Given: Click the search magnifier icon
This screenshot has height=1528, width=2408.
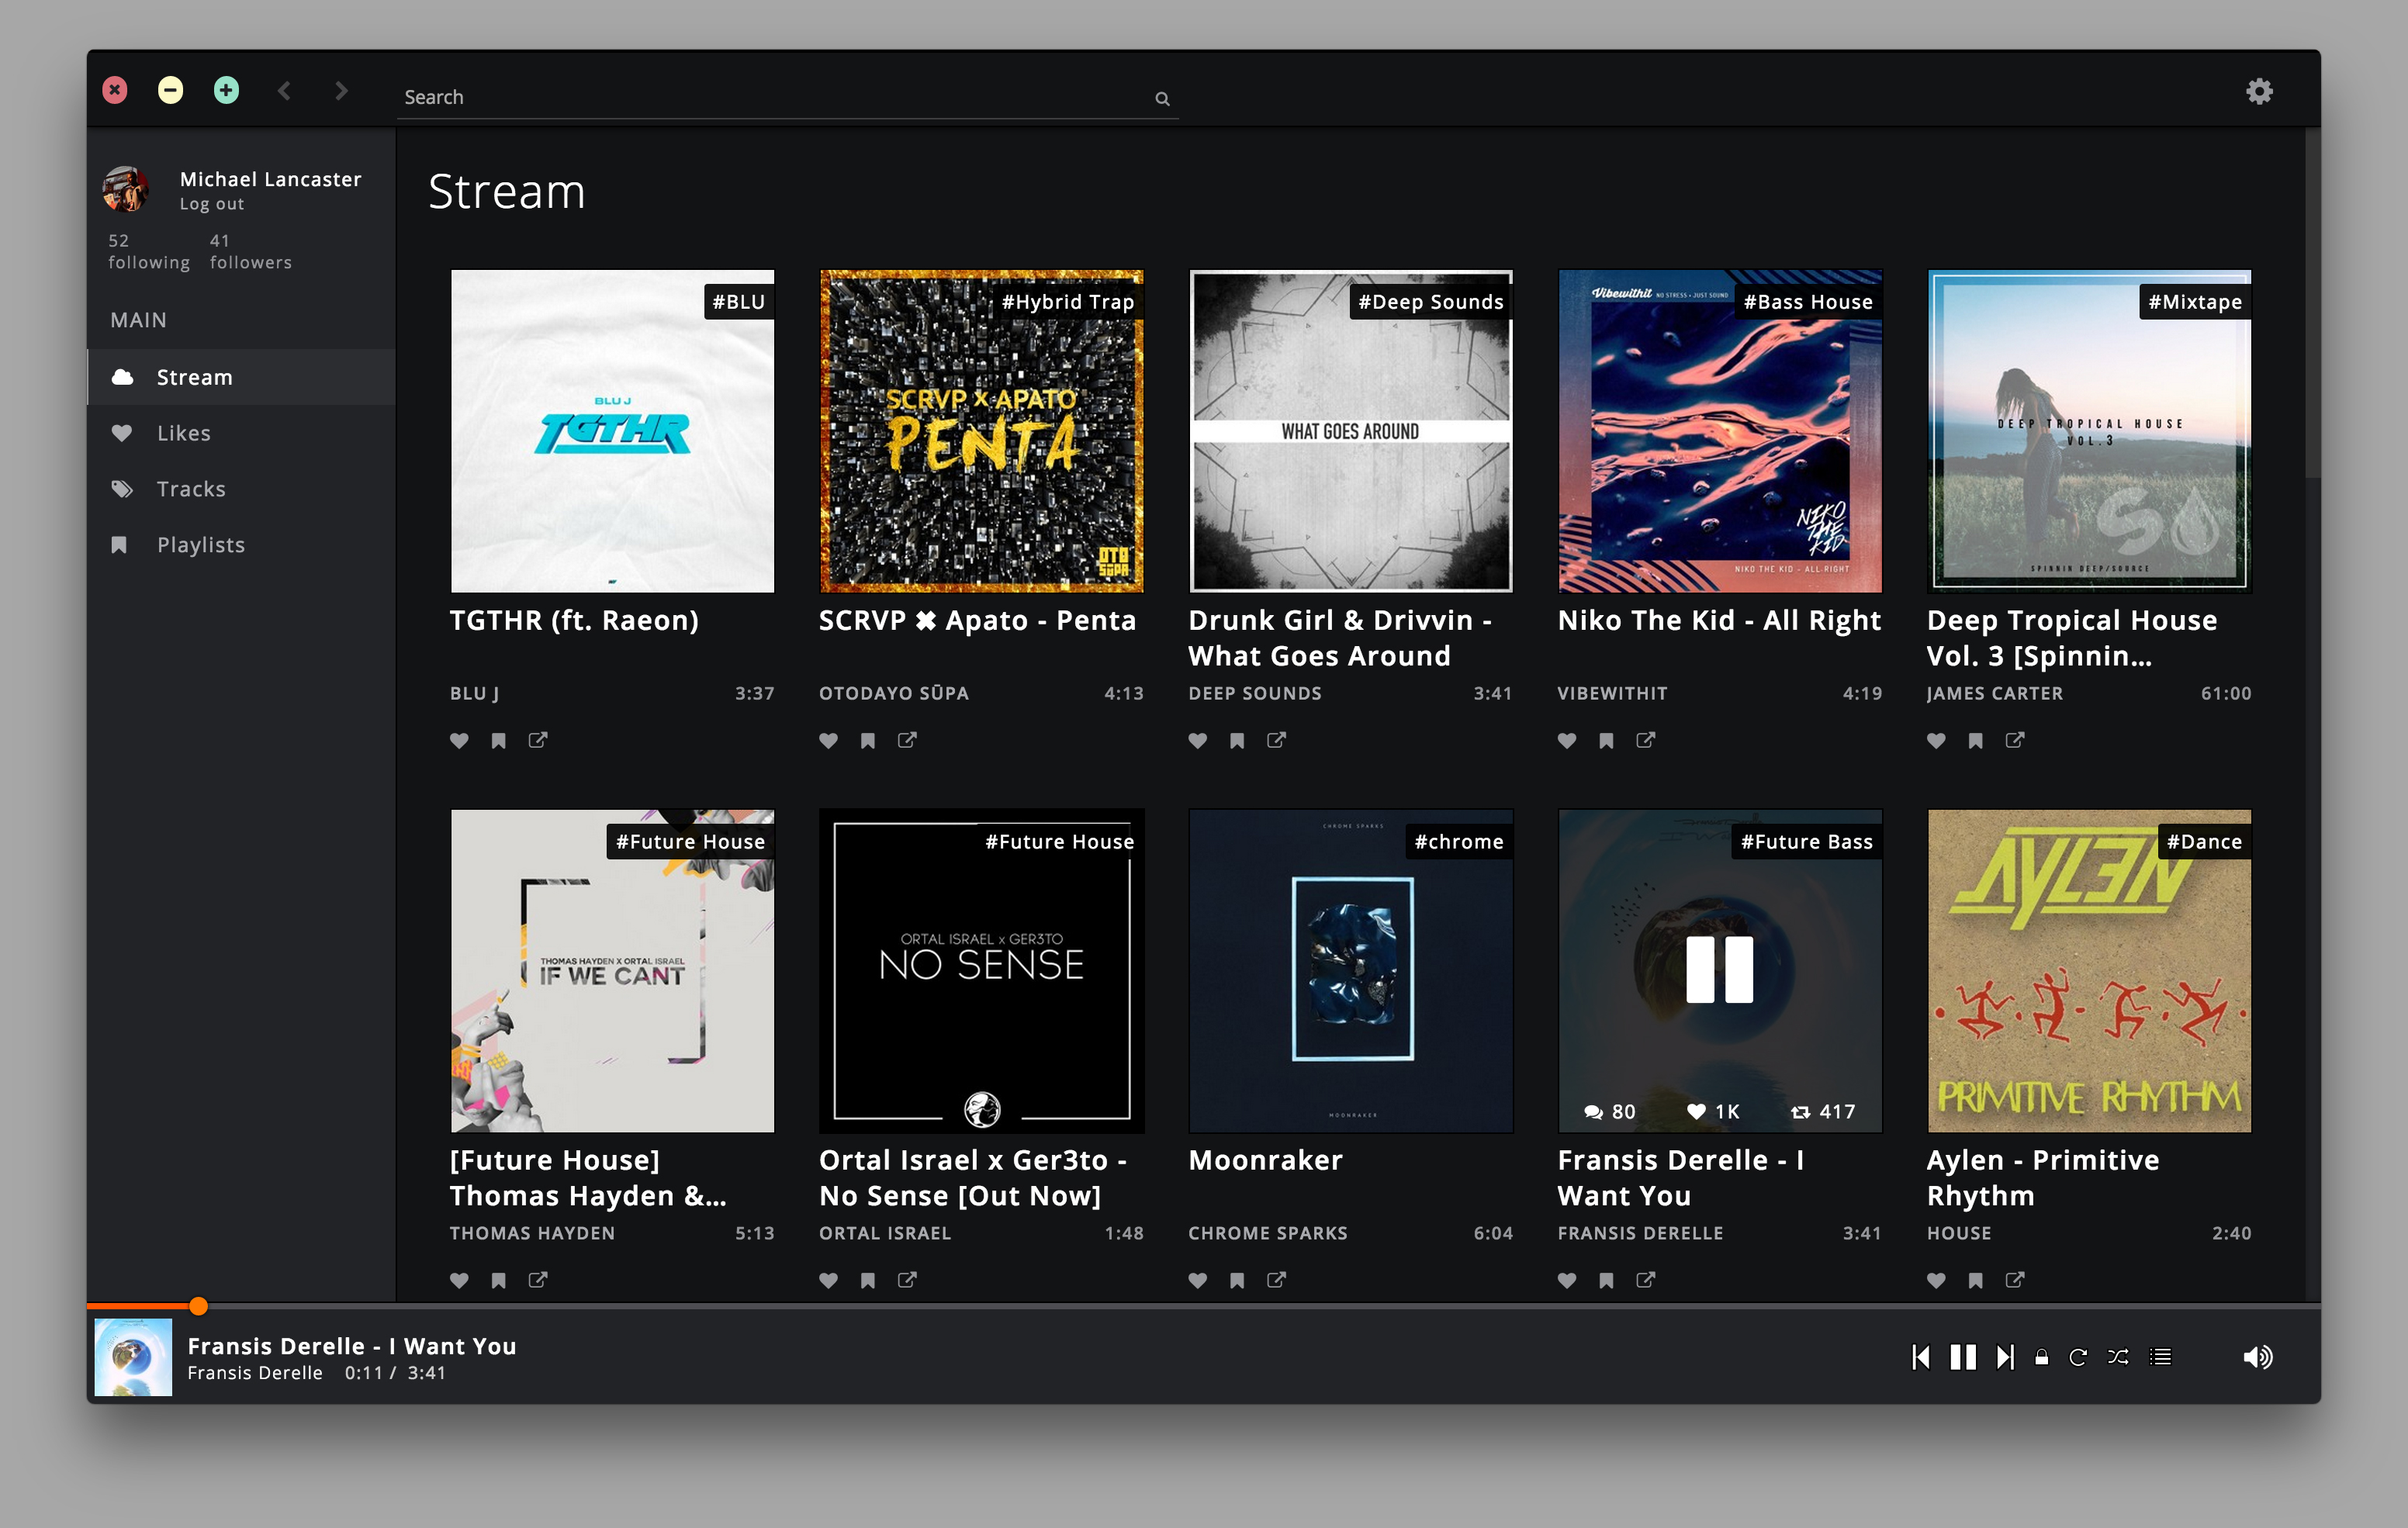Looking at the screenshot, I should click(1162, 98).
